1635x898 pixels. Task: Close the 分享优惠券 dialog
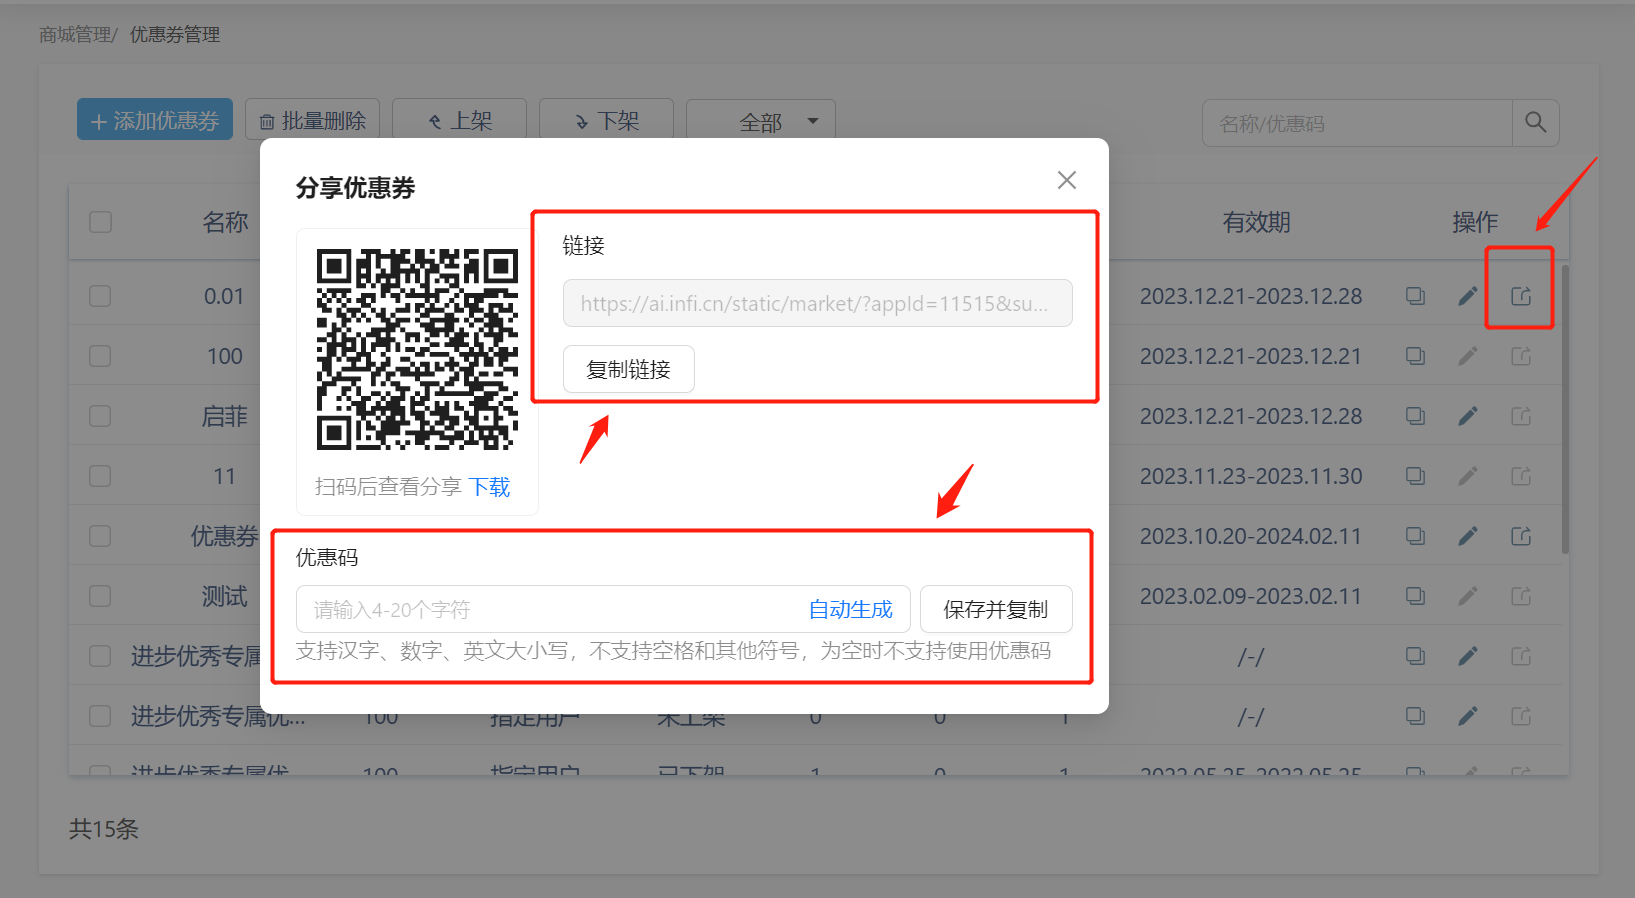pos(1067,180)
